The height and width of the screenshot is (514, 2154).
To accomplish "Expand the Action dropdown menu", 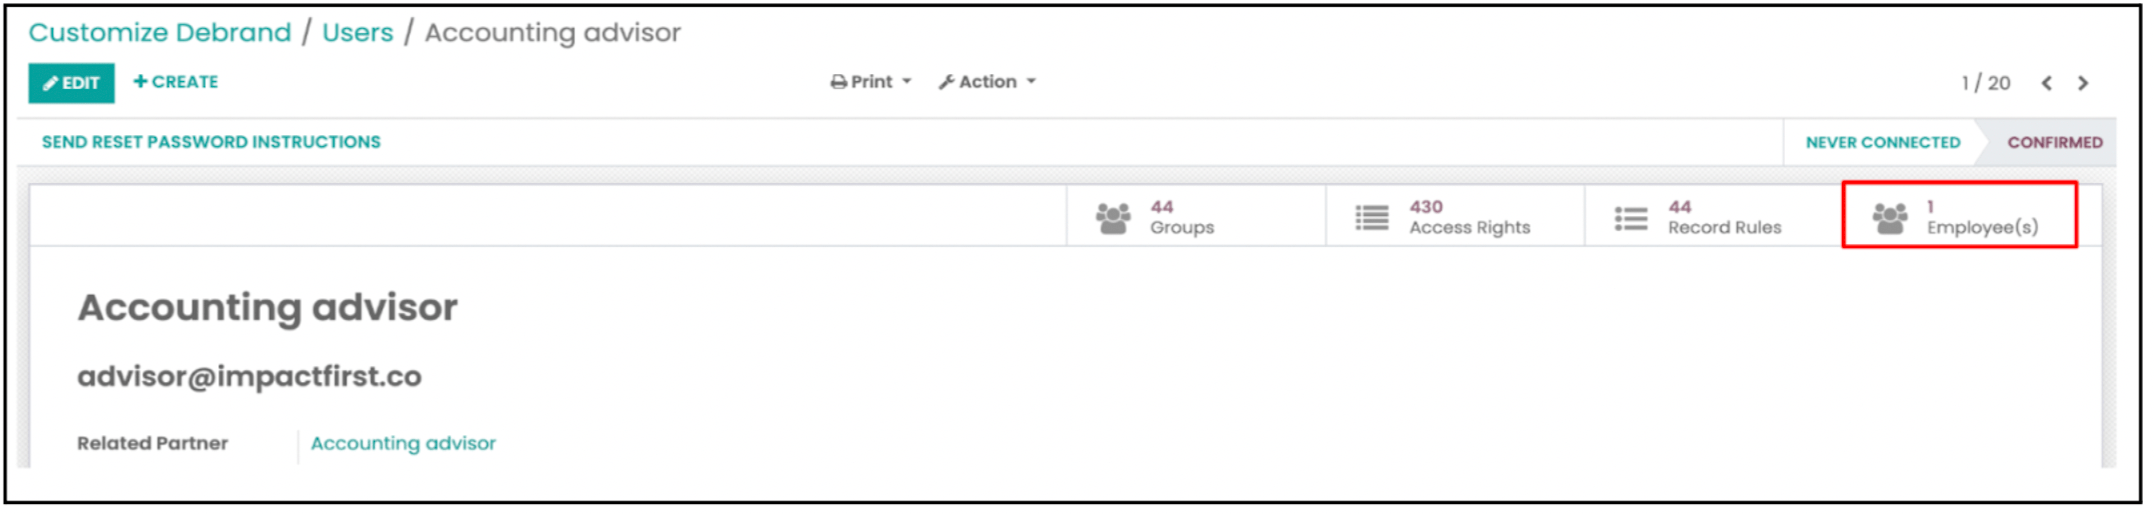I will (987, 82).
